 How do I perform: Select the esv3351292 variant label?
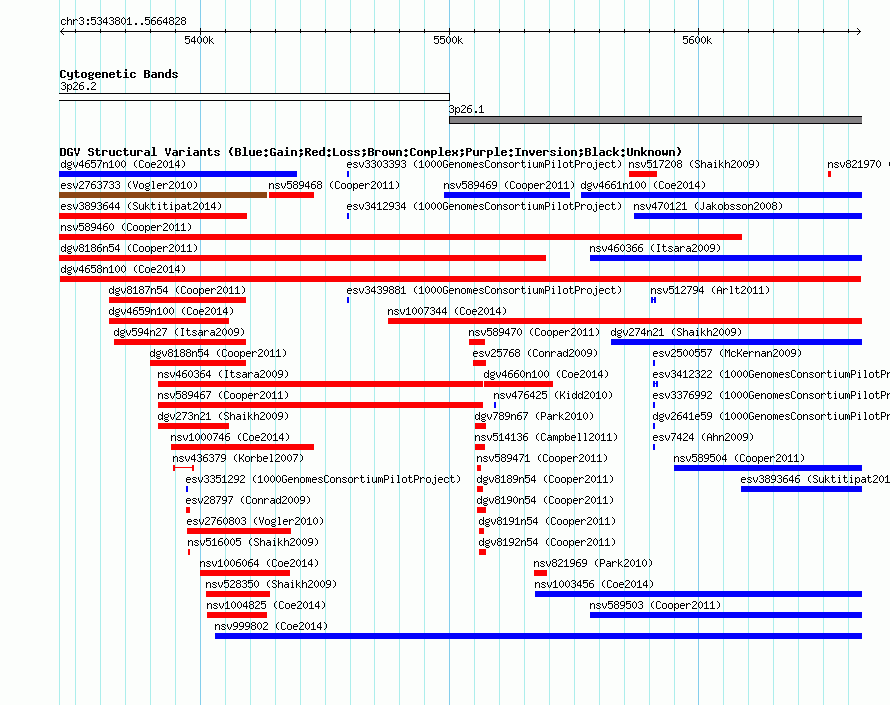coord(323,480)
